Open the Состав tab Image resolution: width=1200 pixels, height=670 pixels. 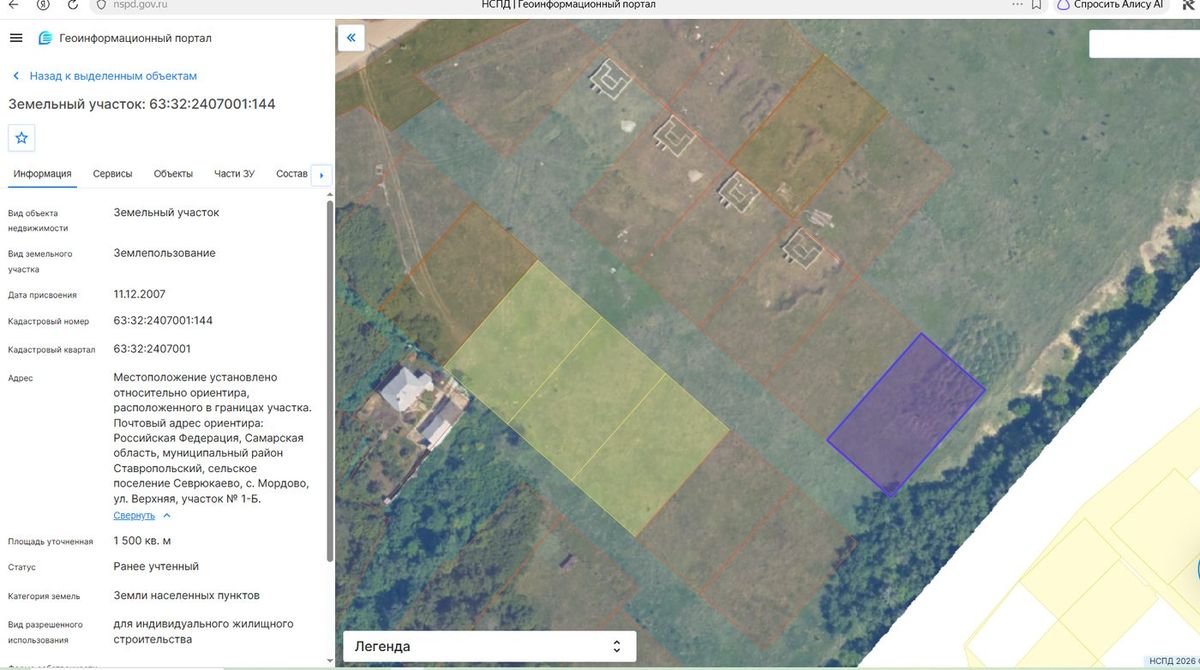coord(292,174)
